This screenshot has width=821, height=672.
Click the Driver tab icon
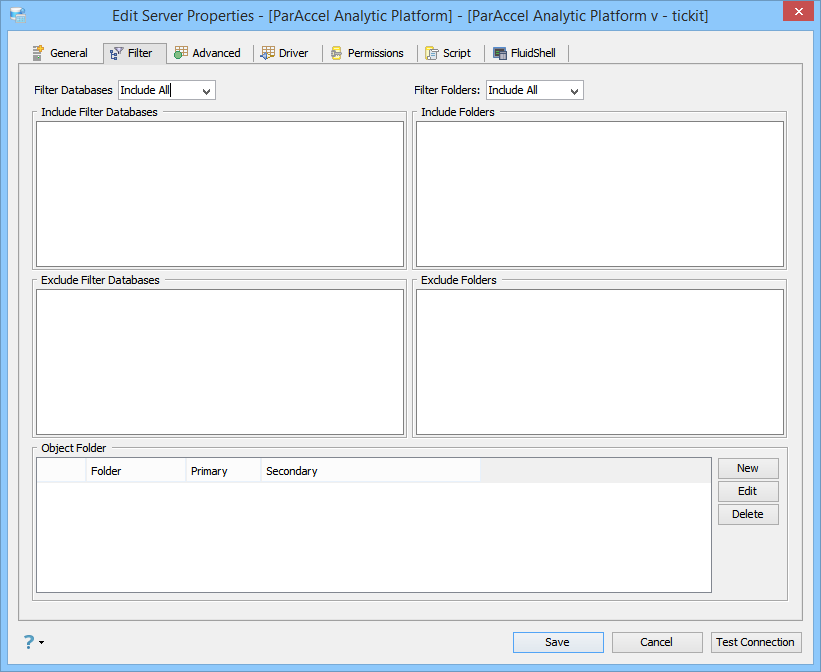268,52
